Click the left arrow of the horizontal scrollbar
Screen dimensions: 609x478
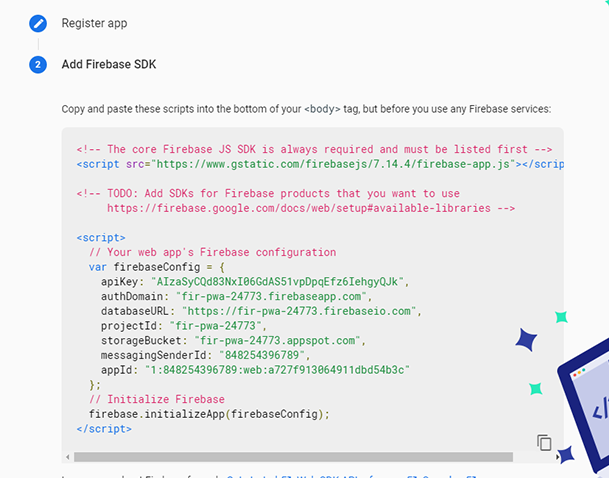click(x=67, y=457)
